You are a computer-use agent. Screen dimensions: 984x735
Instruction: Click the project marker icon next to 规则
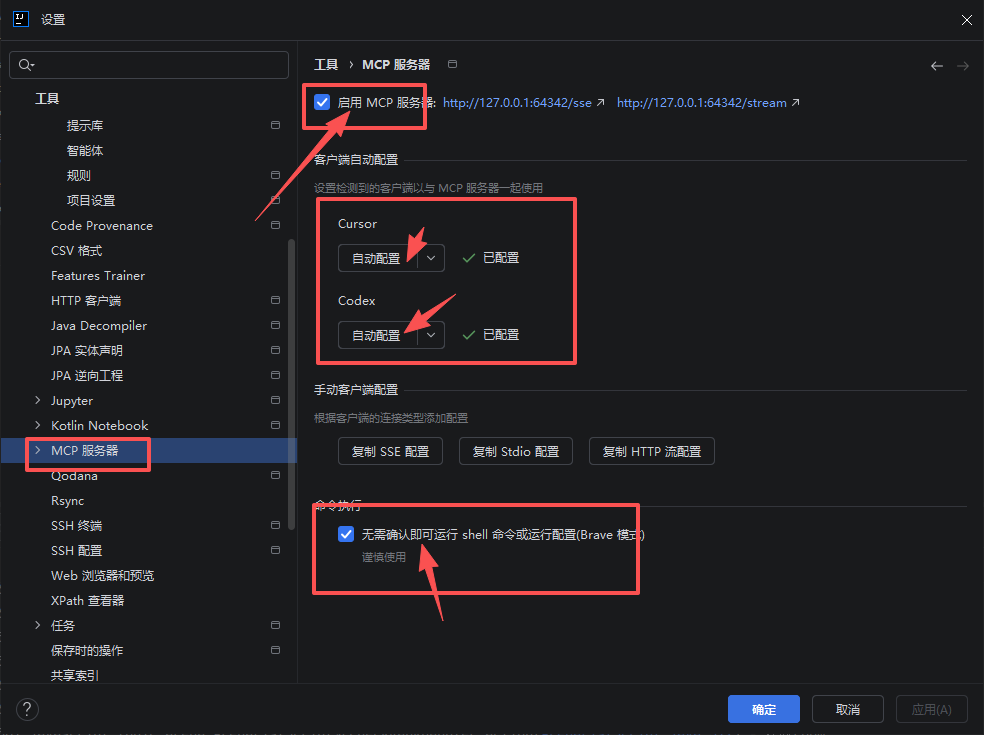[x=275, y=175]
